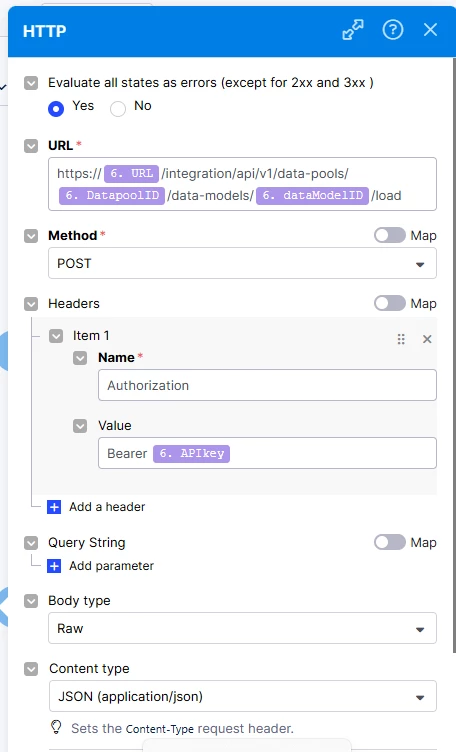Open the Method dropdown showing POST
This screenshot has width=456, height=752.
(242, 263)
